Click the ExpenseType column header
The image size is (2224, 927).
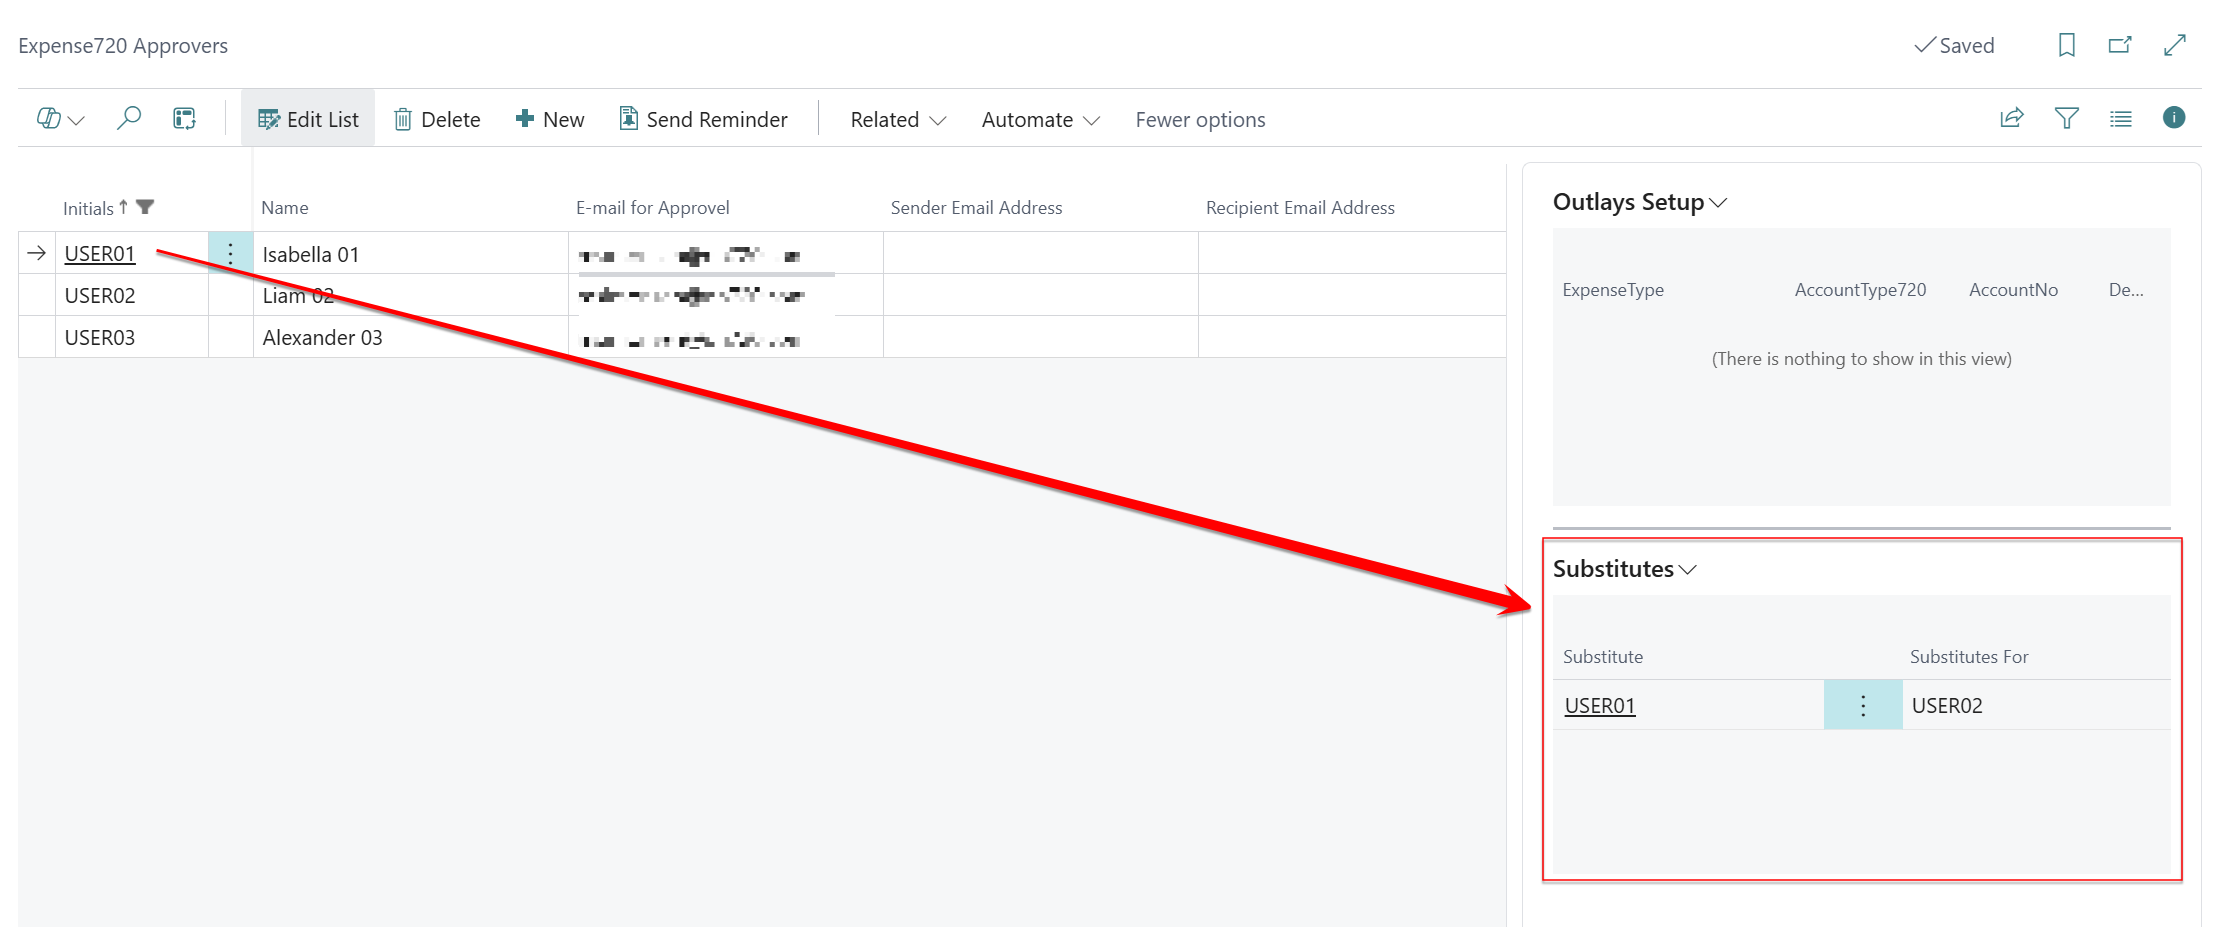(x=1613, y=290)
